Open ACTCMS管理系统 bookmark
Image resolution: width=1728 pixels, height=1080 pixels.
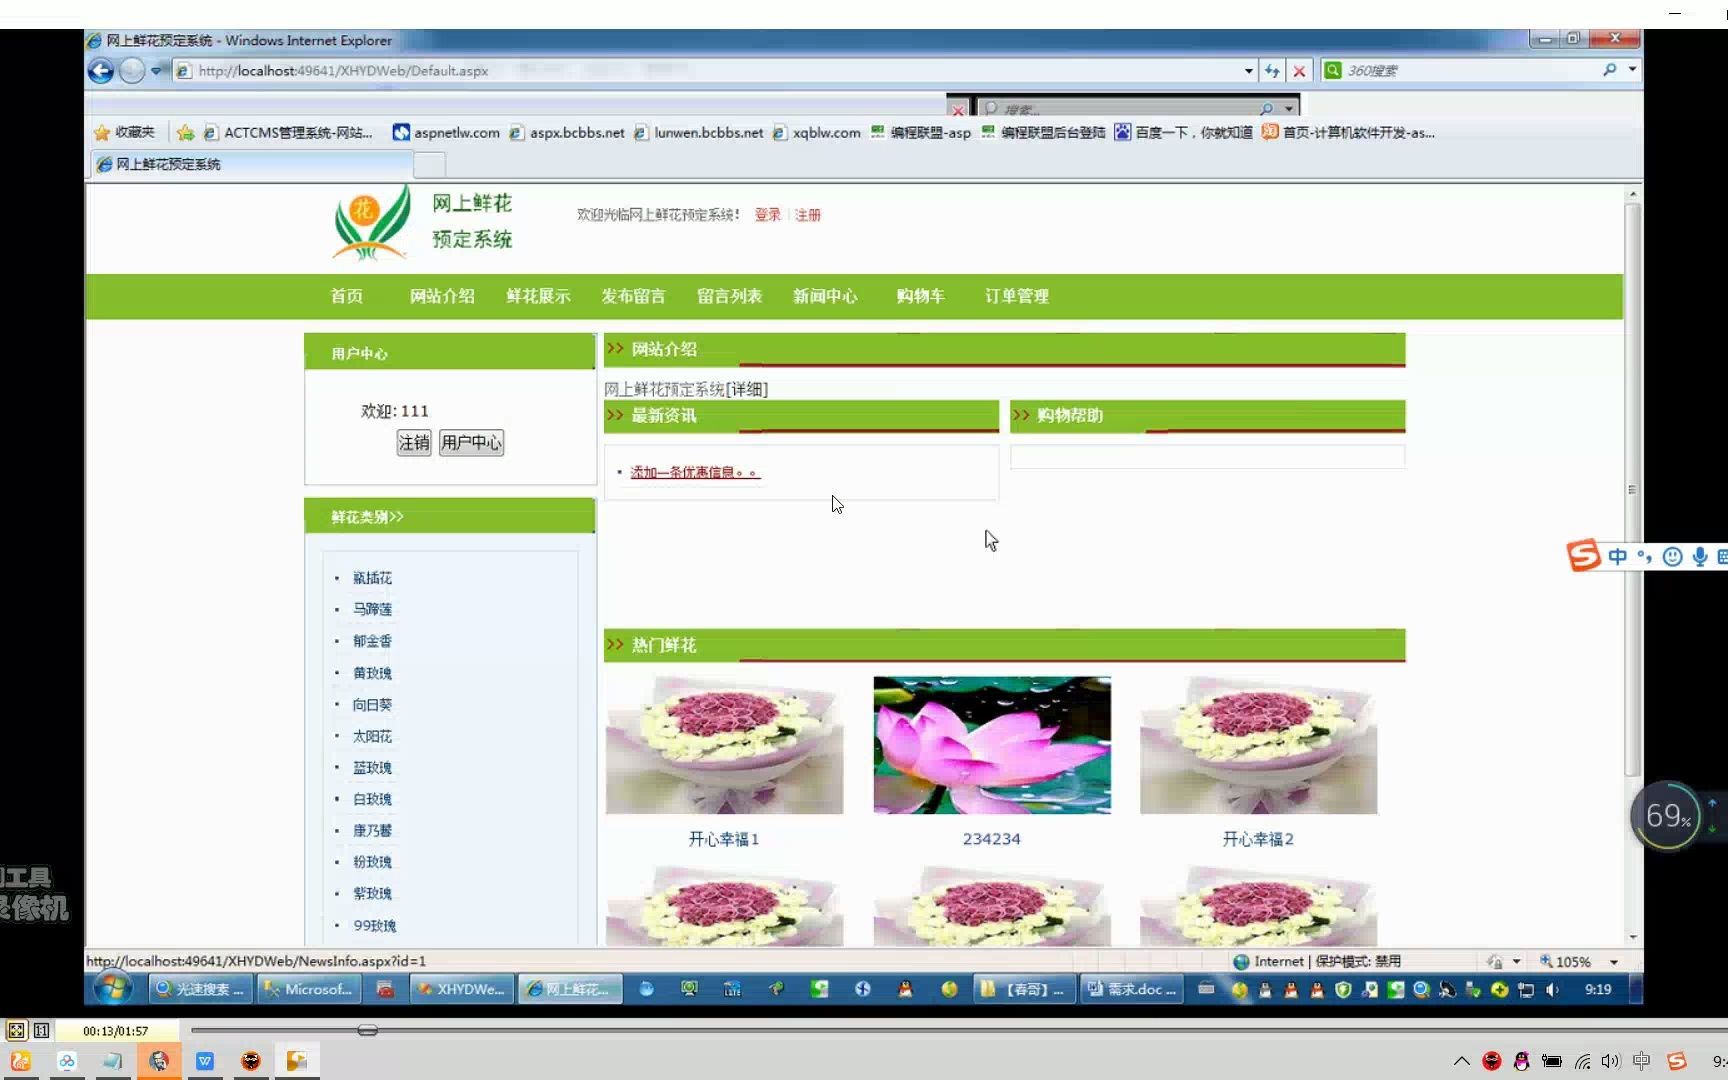(x=288, y=132)
